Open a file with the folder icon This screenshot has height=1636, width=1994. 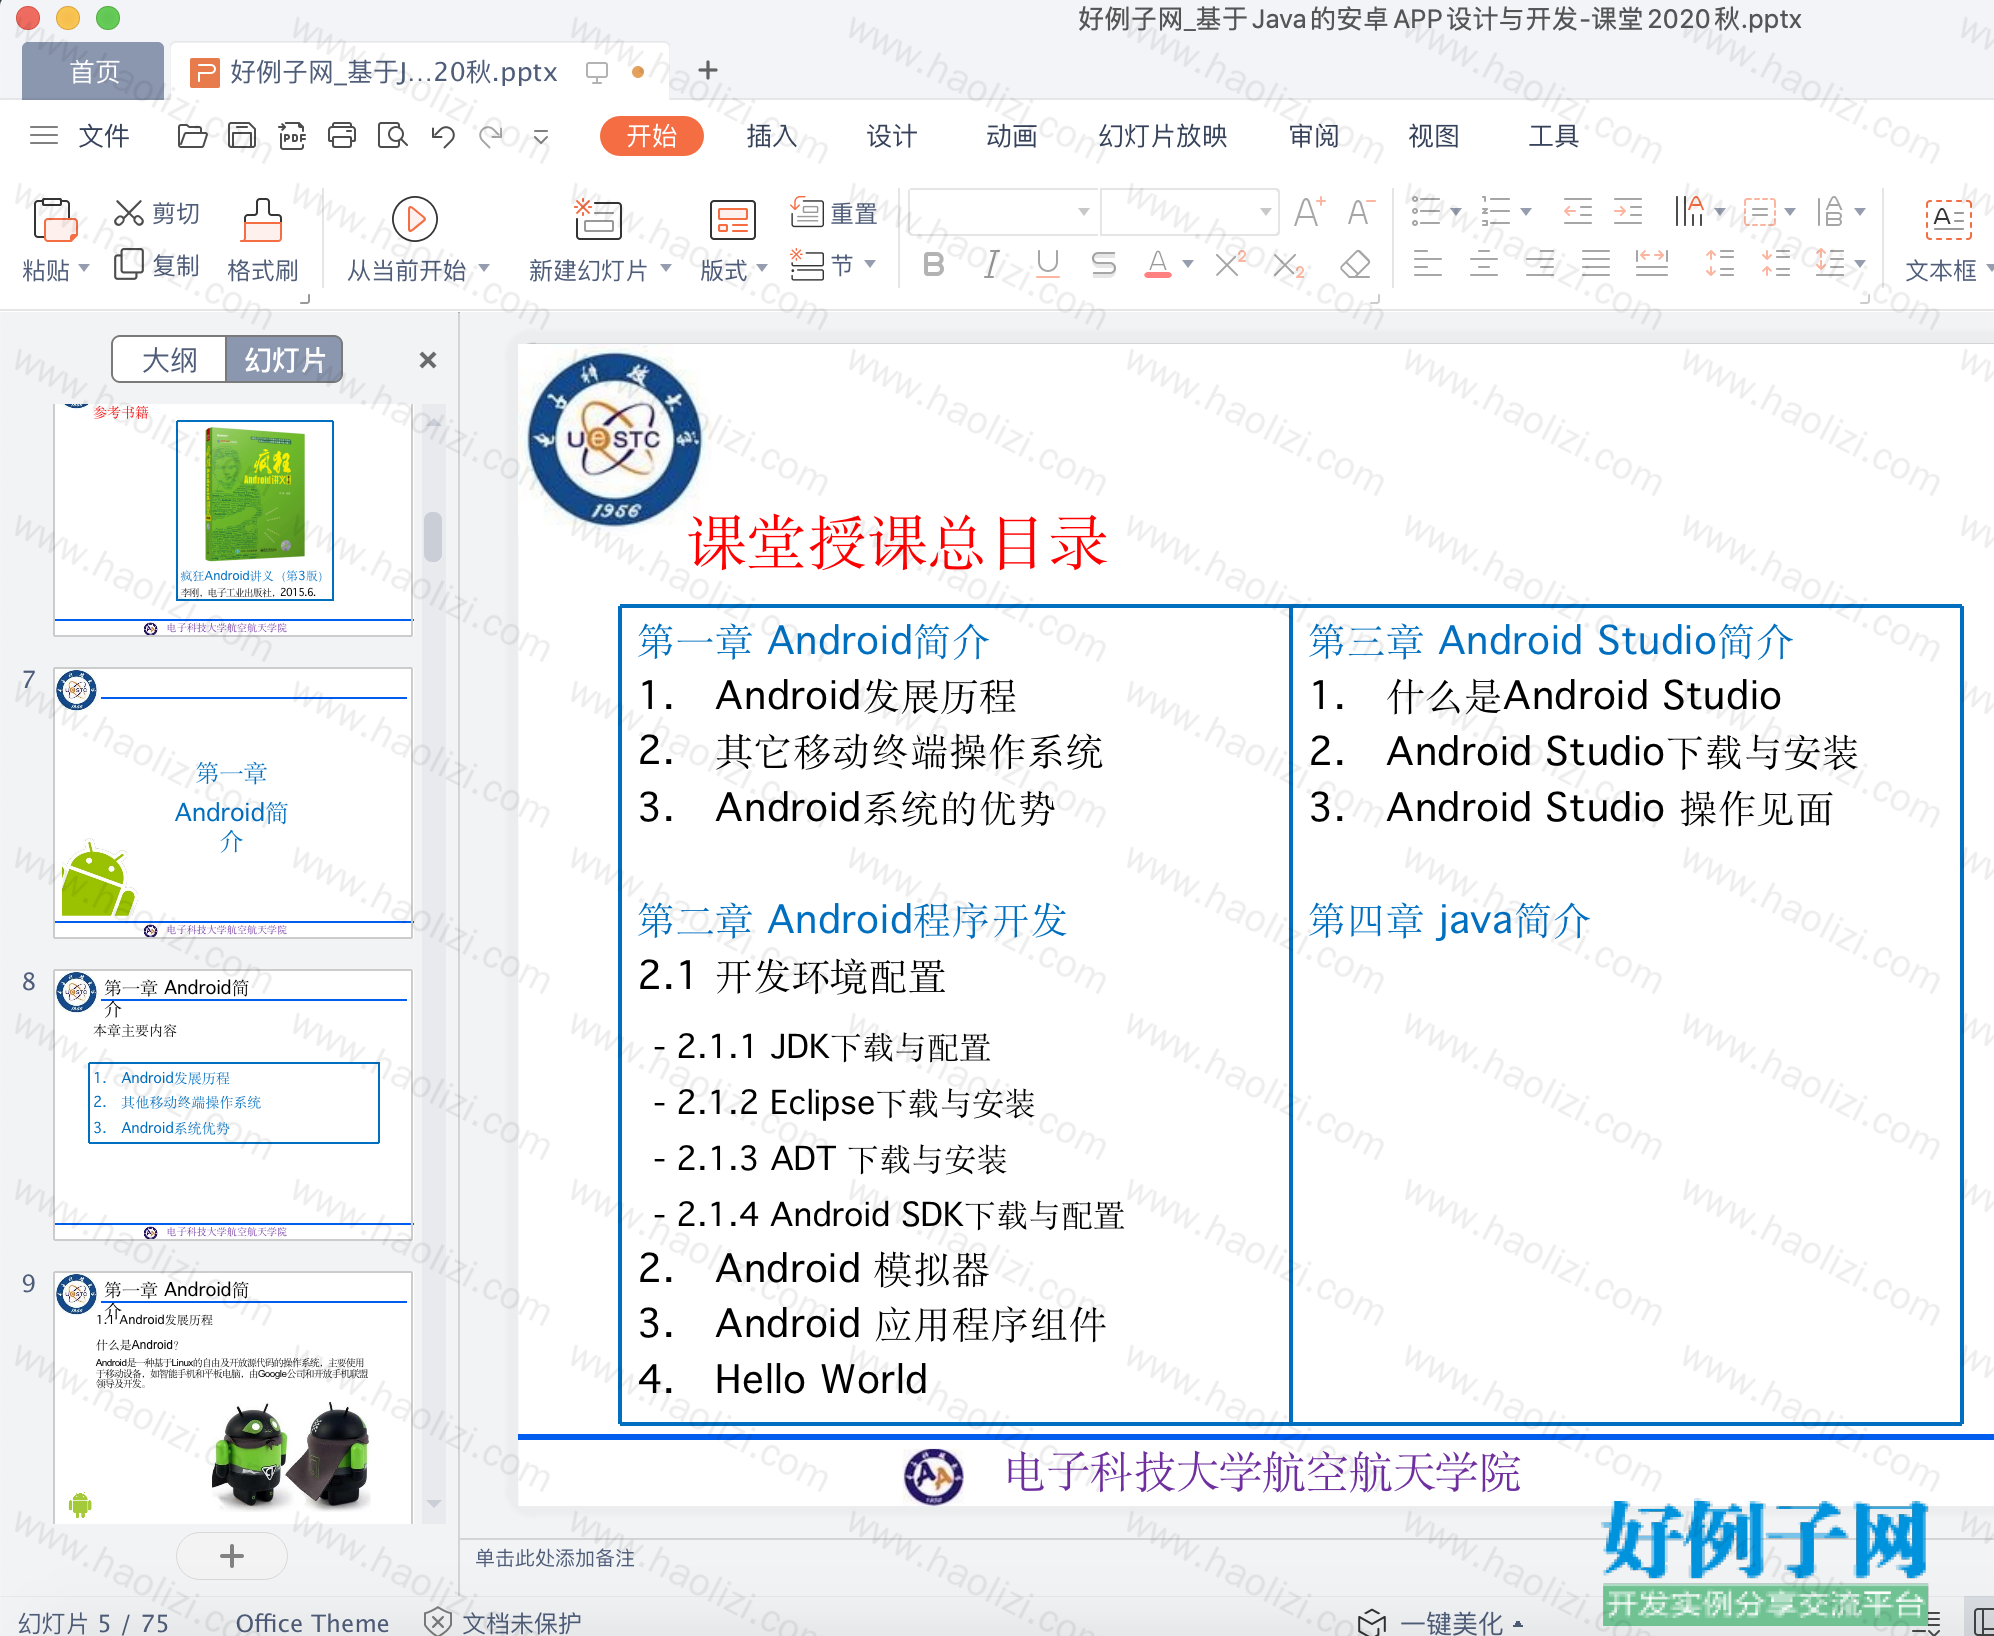tap(192, 136)
